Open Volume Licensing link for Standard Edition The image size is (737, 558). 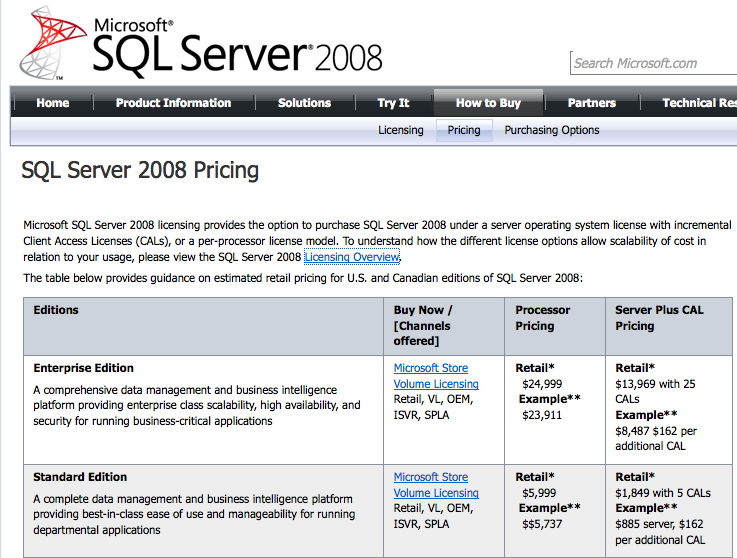pyautogui.click(x=436, y=493)
